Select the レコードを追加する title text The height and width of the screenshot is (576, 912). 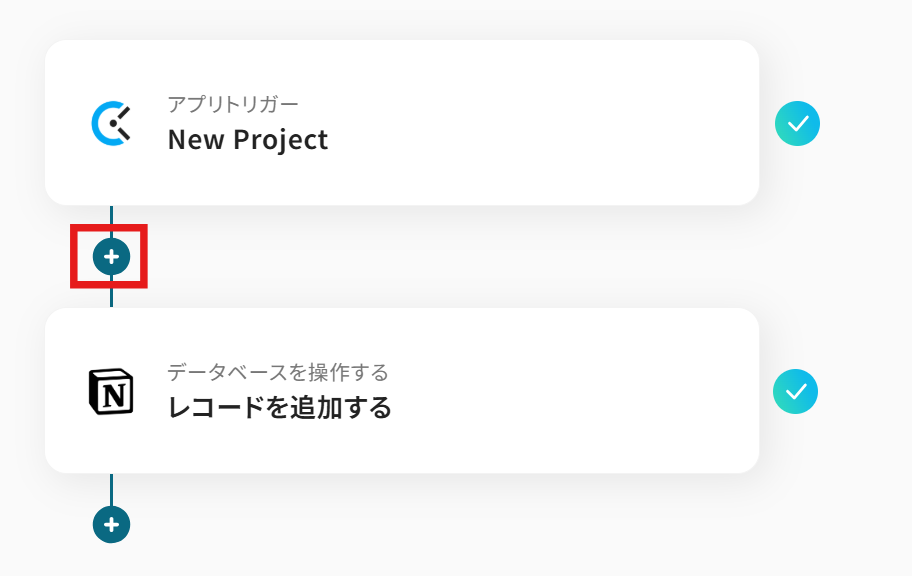pos(279,408)
